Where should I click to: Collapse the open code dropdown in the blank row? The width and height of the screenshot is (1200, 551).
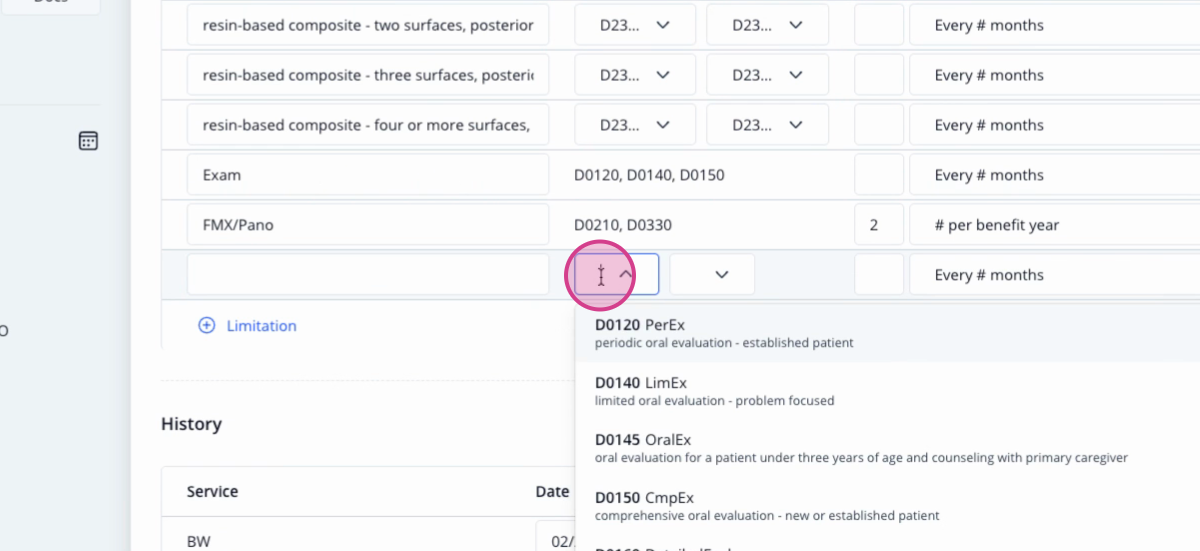click(x=625, y=274)
